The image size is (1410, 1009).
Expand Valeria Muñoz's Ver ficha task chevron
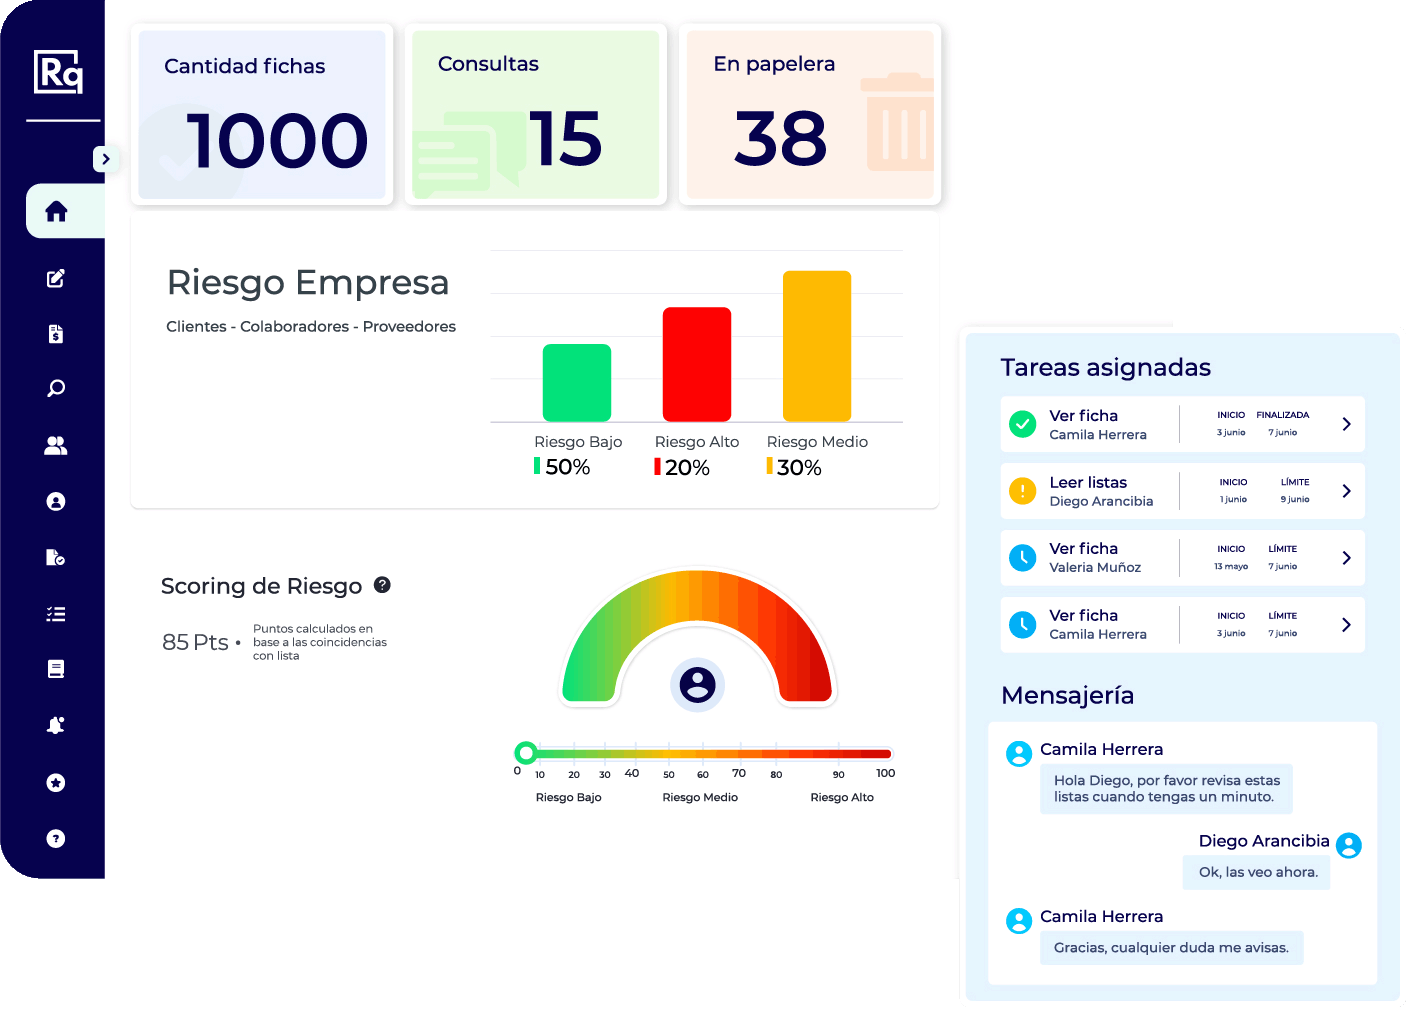(1344, 557)
